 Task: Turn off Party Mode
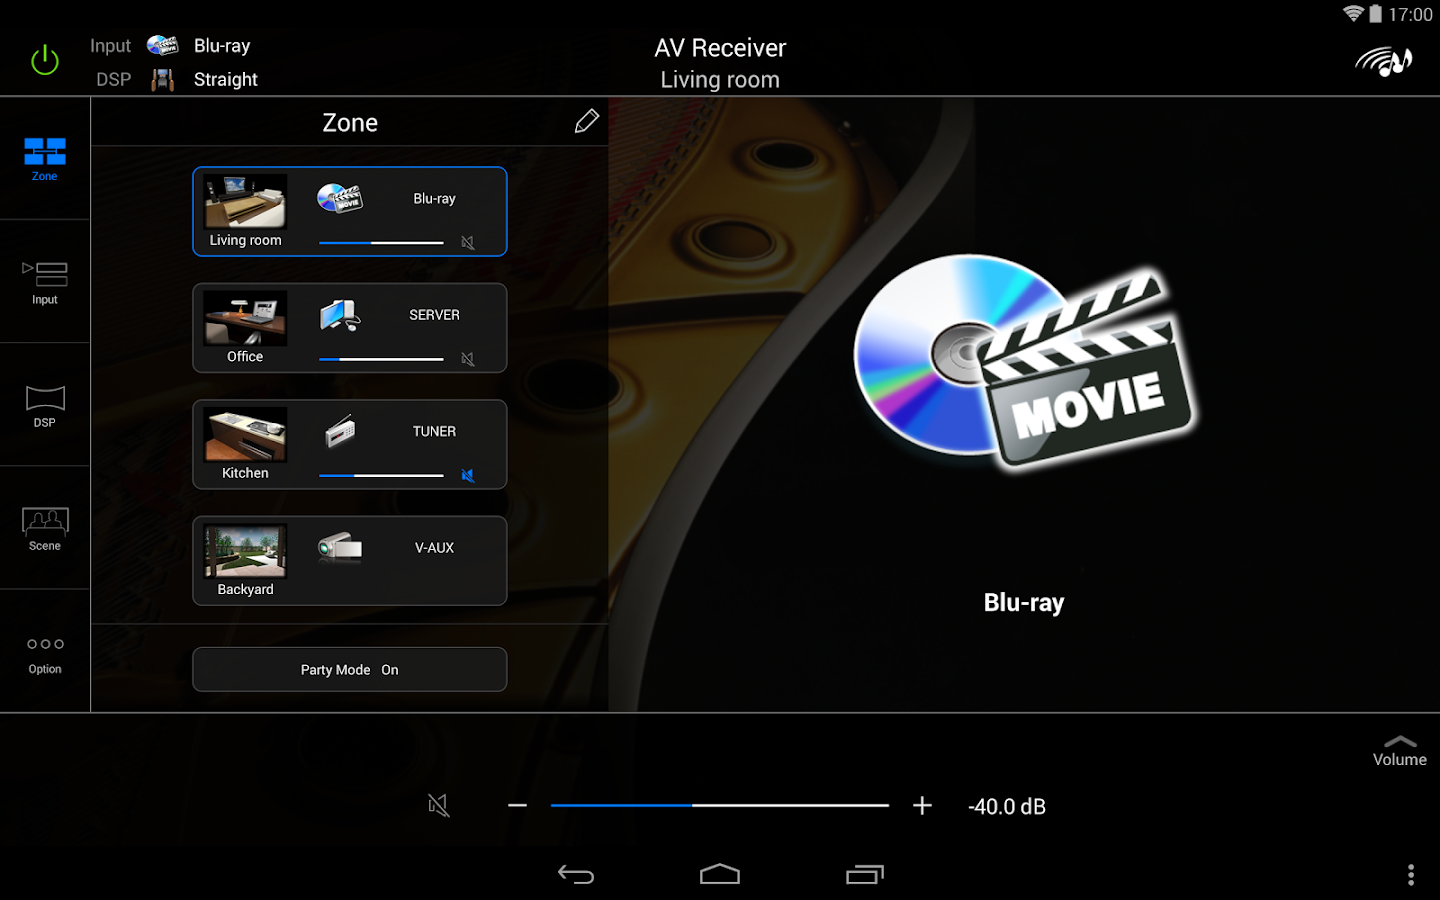[349, 669]
